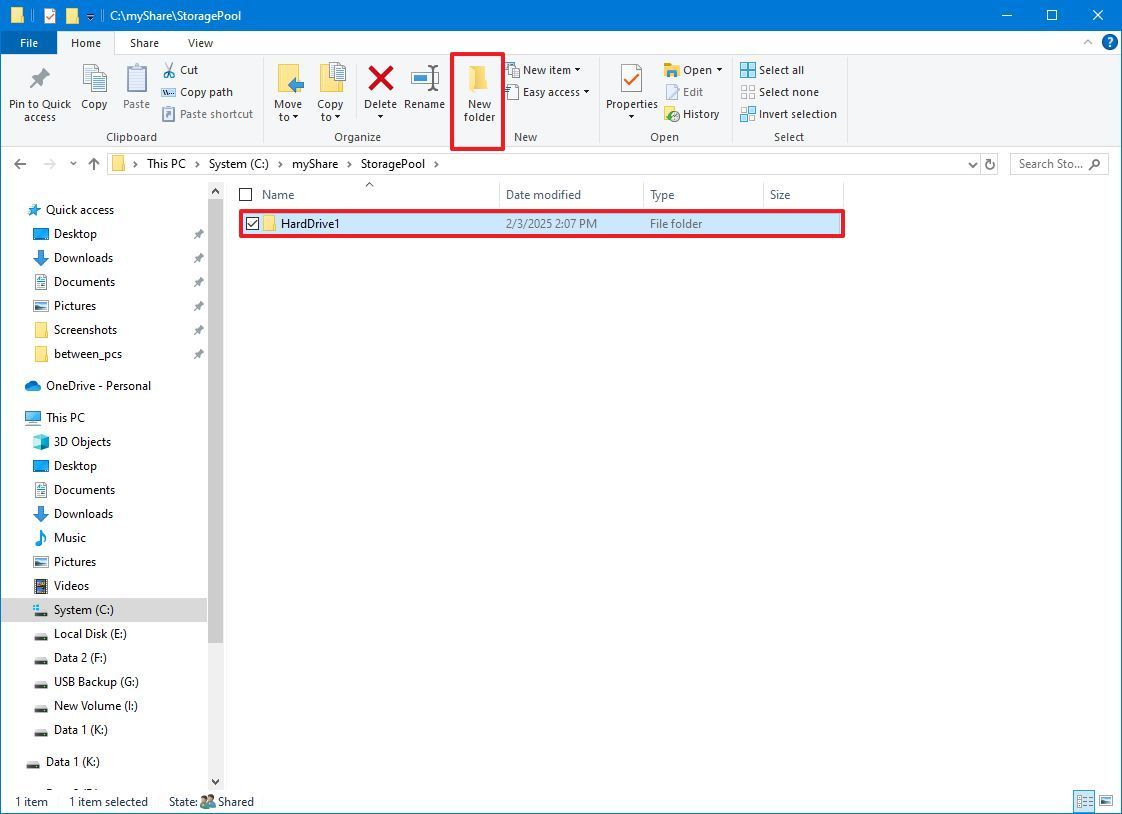Create a New folder

point(478,95)
